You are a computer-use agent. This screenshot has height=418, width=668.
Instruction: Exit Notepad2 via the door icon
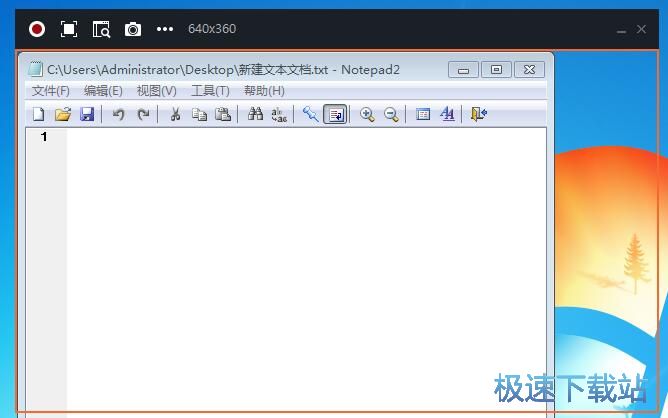(479, 114)
